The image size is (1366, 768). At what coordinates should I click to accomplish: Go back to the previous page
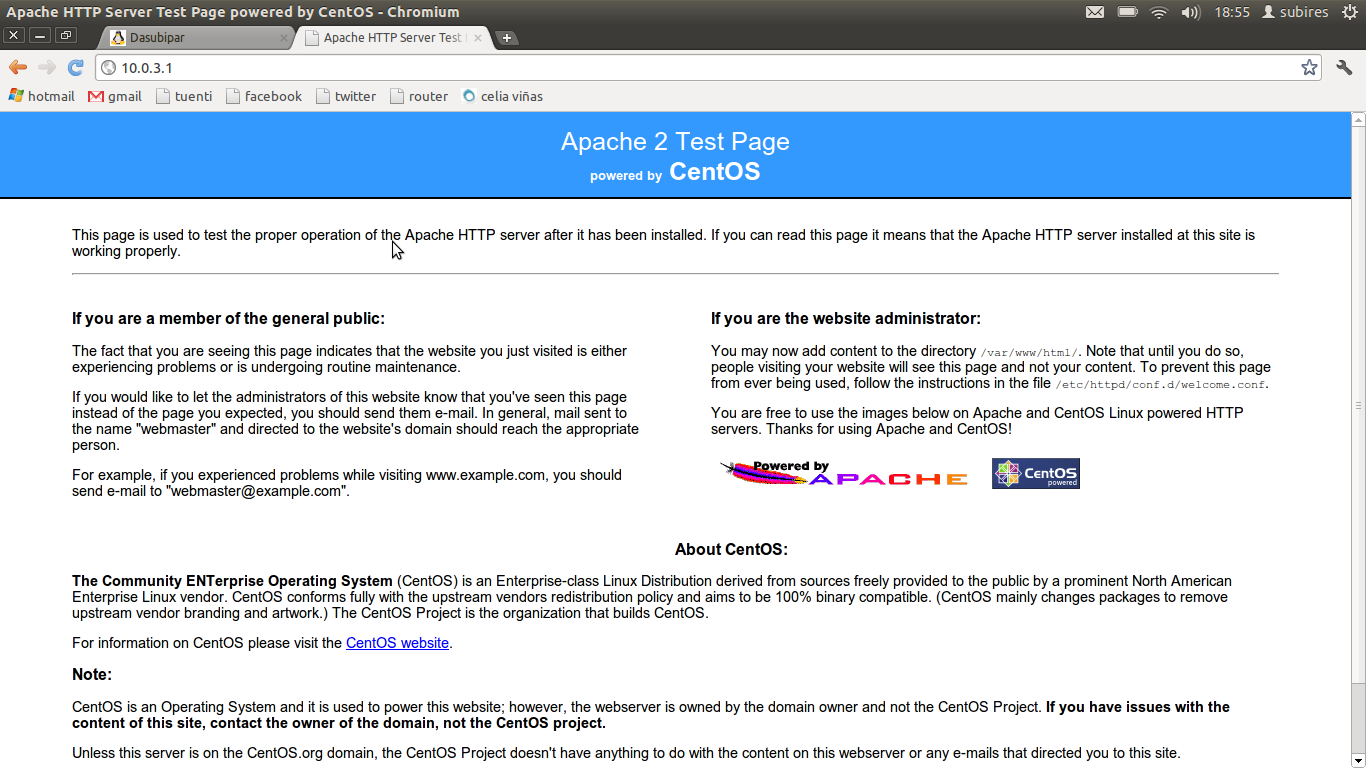click(18, 68)
